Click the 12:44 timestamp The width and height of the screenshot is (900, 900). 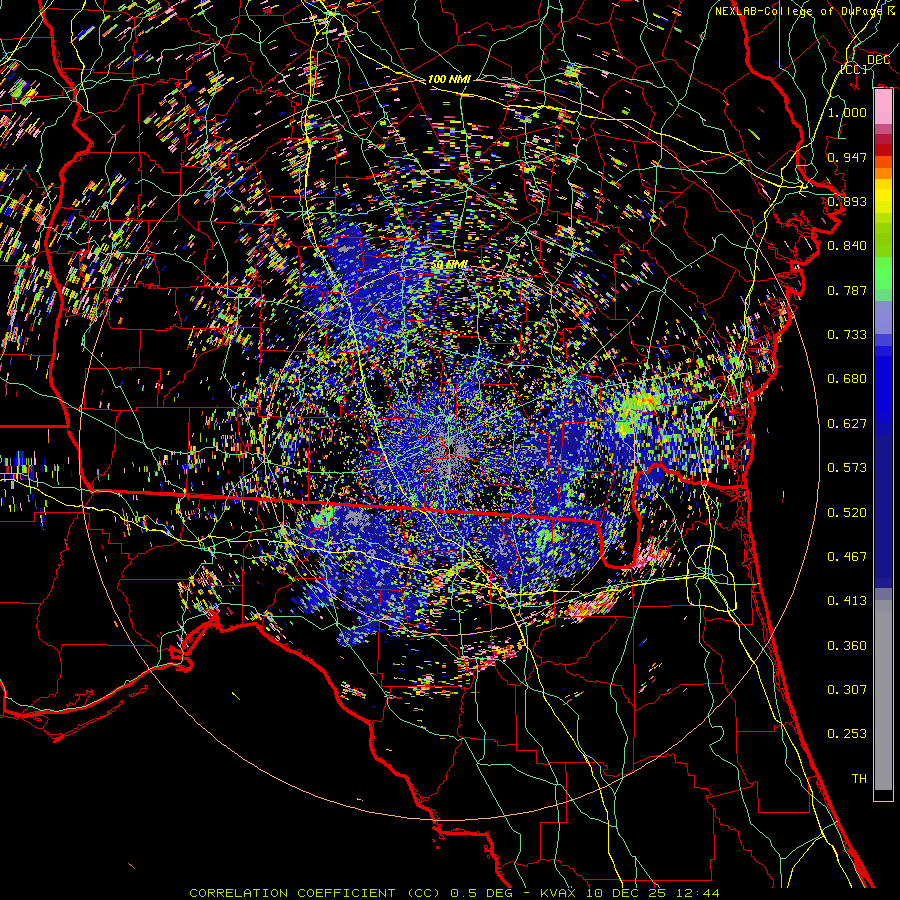(696, 893)
